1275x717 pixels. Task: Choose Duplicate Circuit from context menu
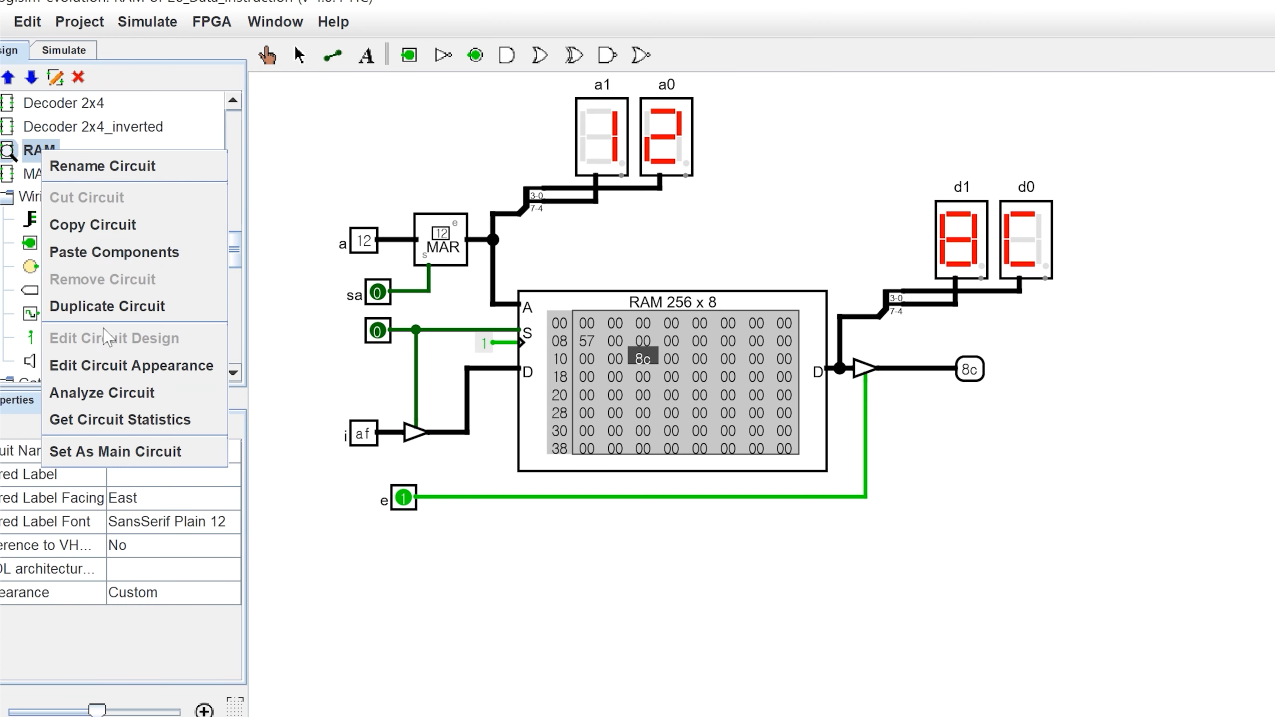[134, 306]
